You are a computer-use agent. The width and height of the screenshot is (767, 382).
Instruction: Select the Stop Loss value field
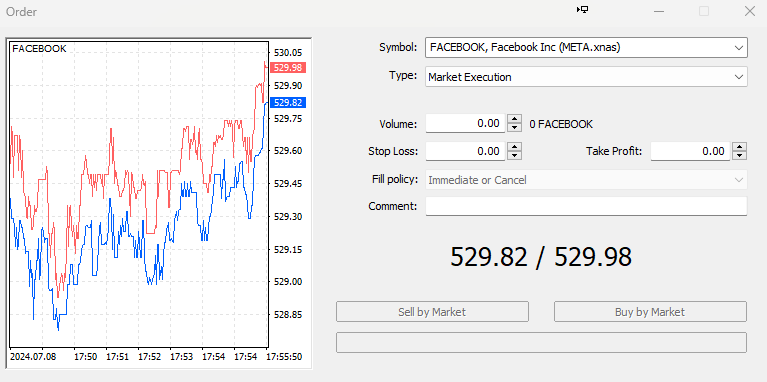(x=465, y=151)
